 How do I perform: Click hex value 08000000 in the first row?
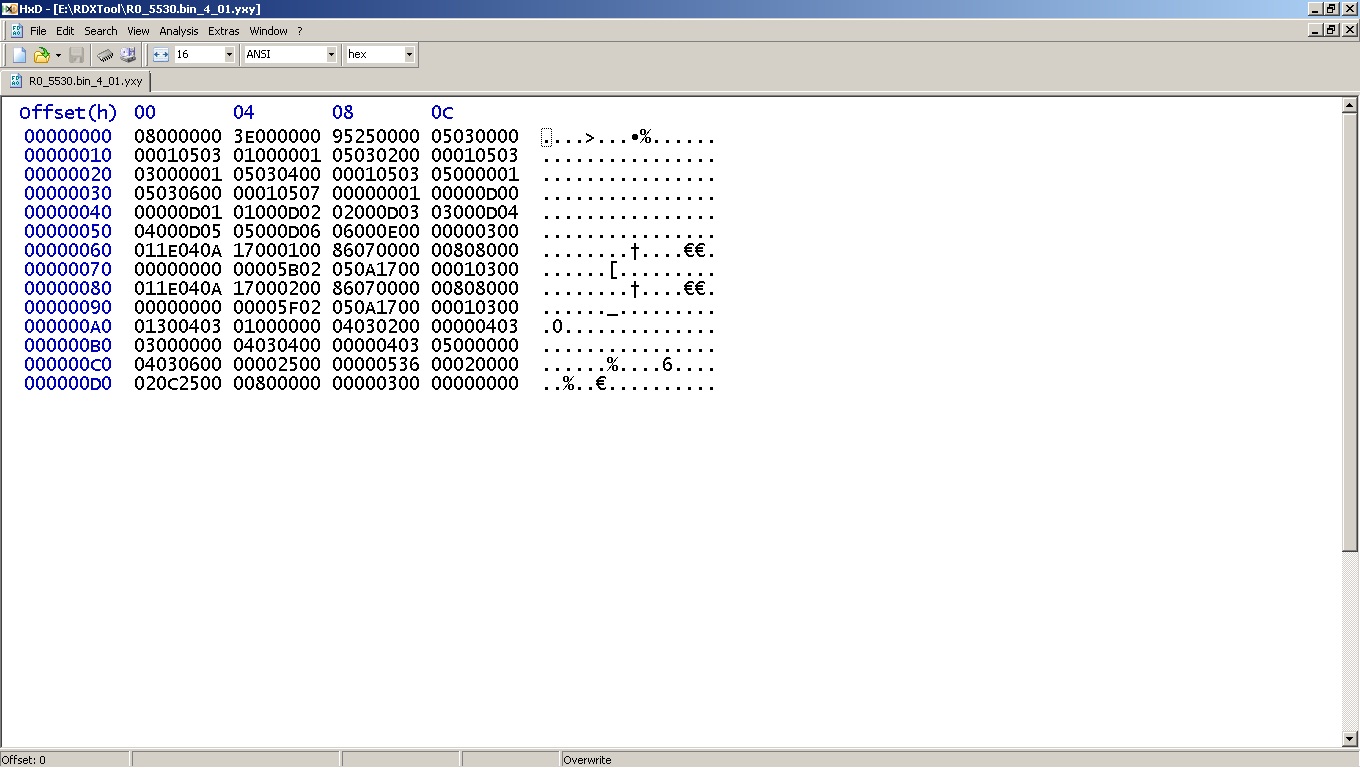(x=178, y=136)
